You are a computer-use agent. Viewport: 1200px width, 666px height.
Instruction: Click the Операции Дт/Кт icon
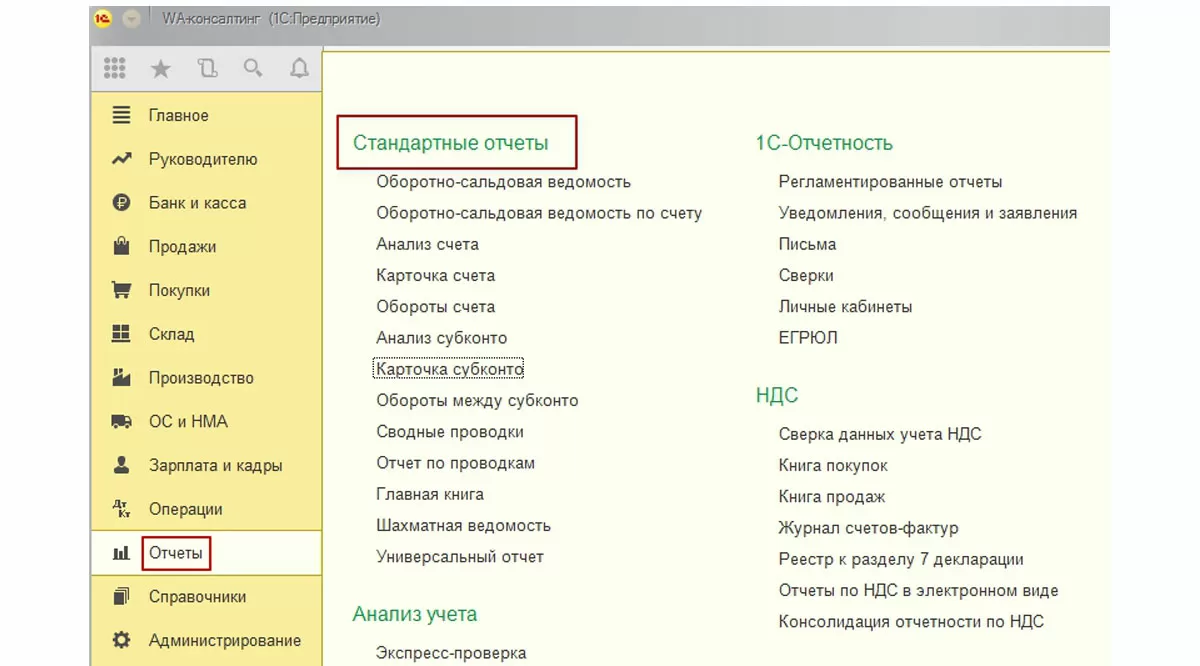tap(121, 509)
